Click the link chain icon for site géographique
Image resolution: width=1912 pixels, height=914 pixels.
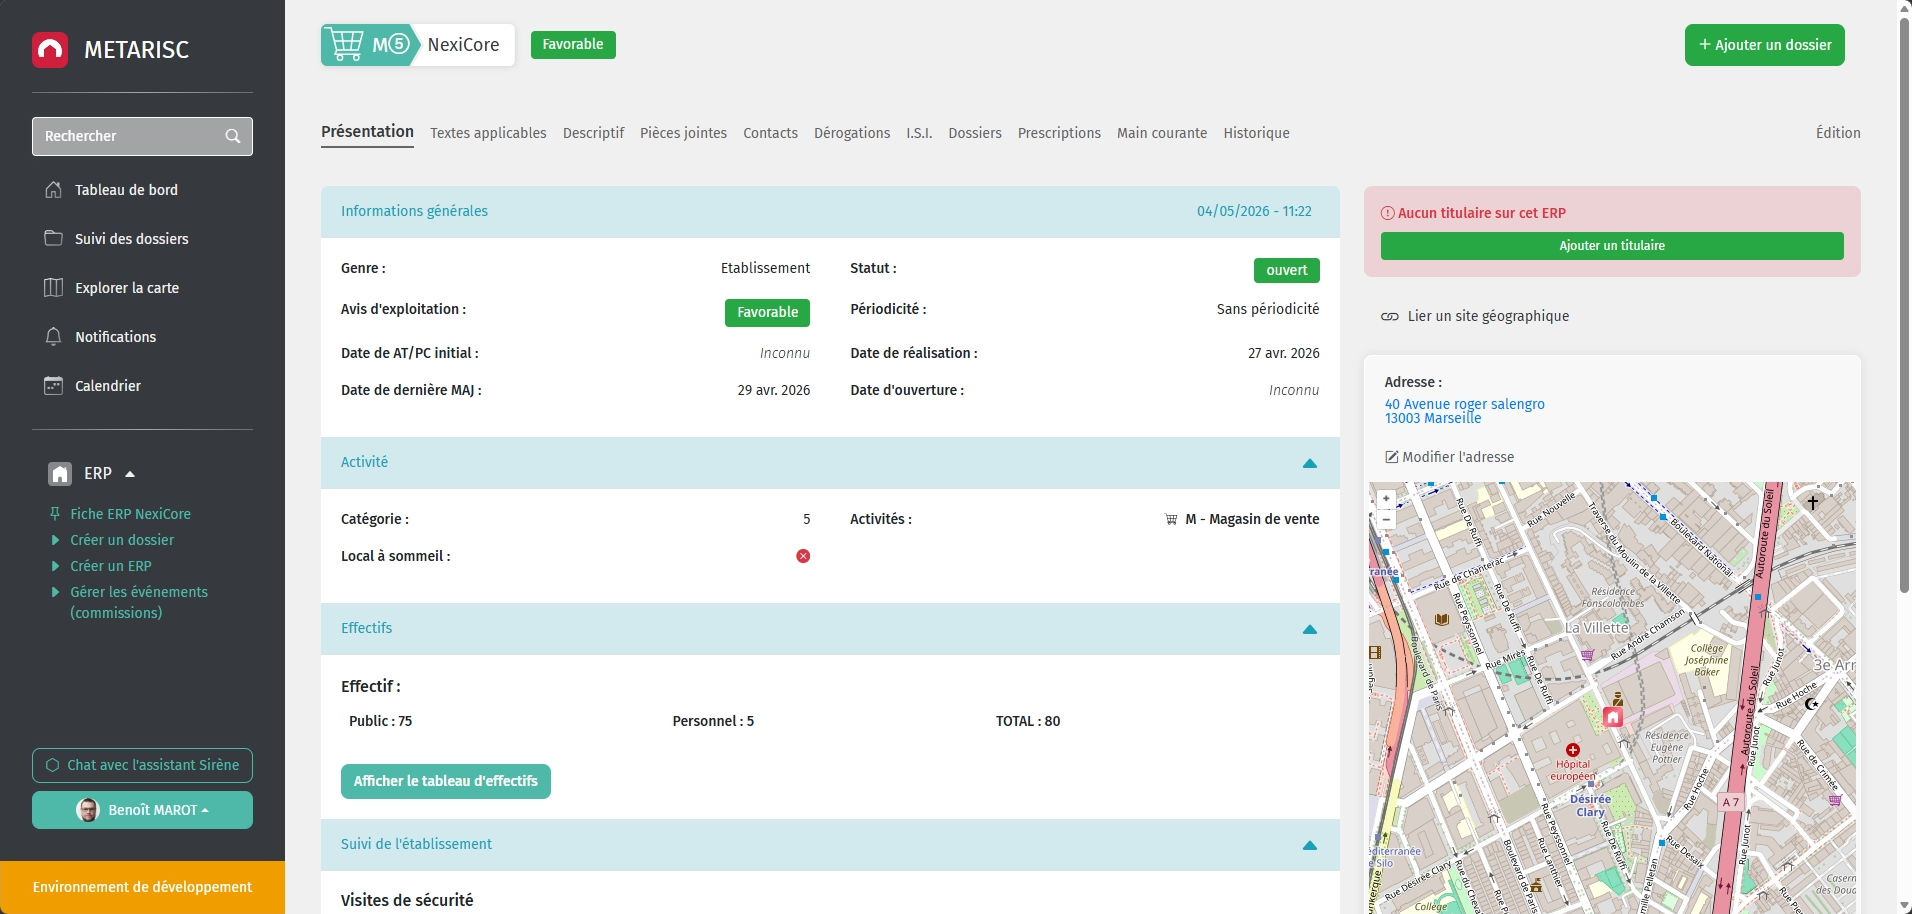coord(1390,316)
